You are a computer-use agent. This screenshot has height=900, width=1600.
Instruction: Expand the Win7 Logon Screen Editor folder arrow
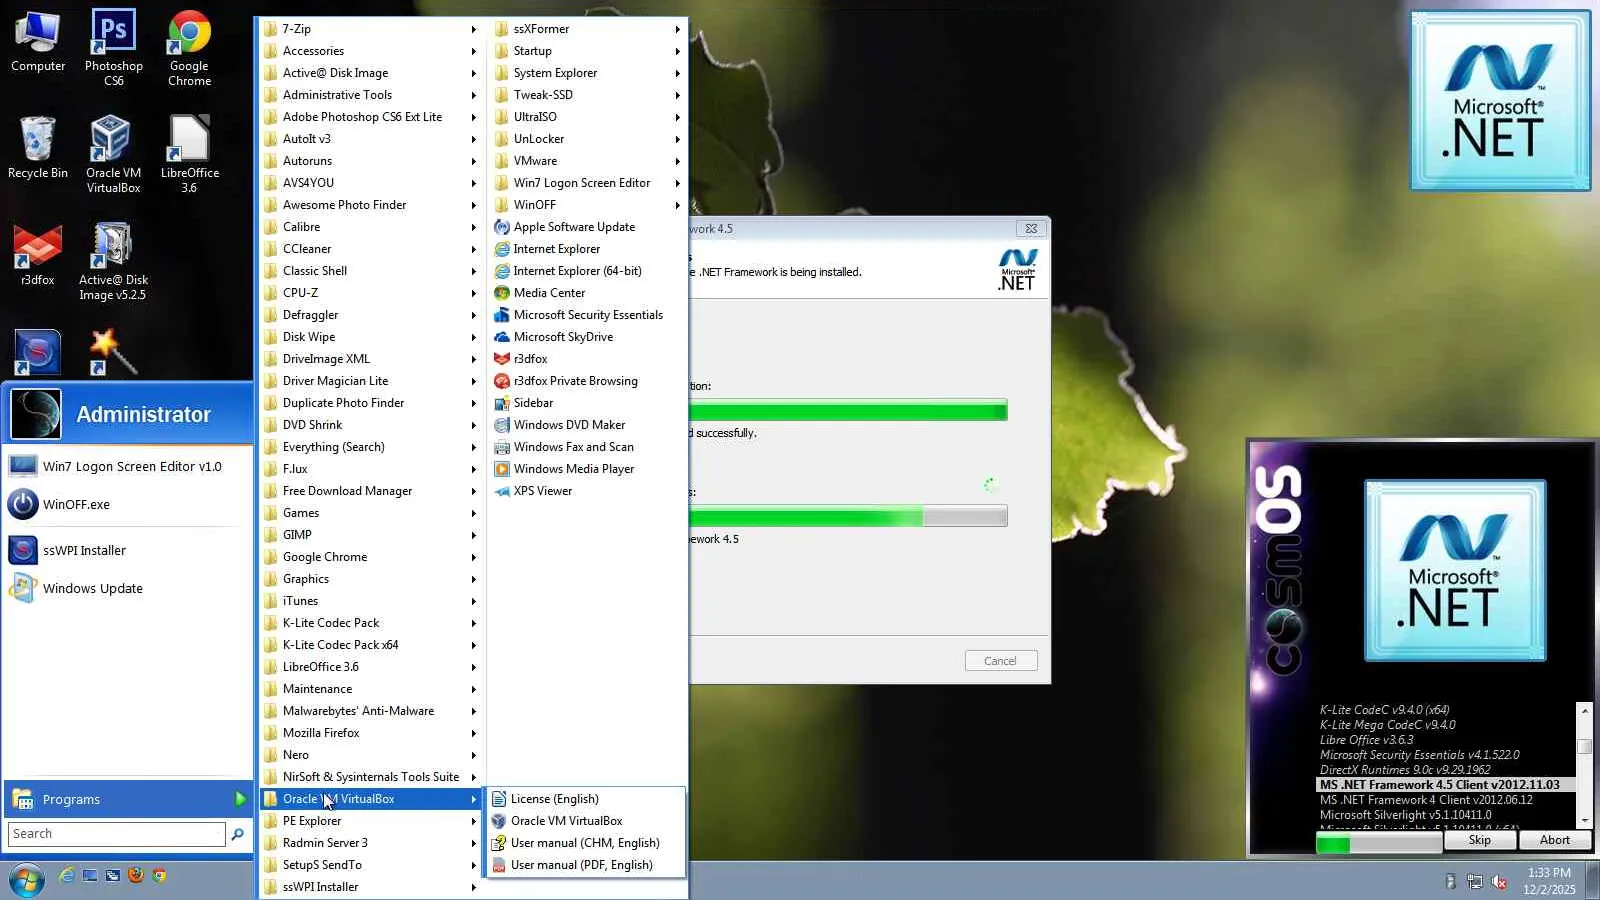(x=677, y=183)
